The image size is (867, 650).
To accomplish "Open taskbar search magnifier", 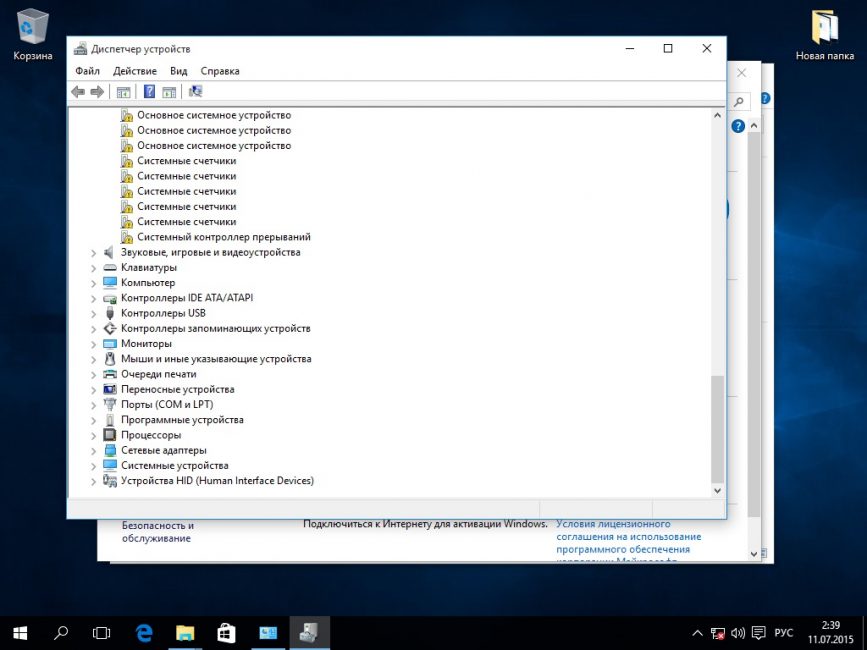I will click(x=61, y=633).
